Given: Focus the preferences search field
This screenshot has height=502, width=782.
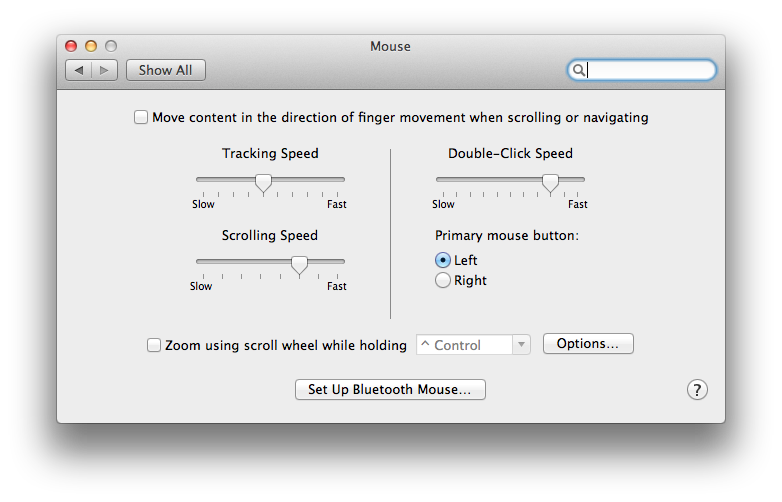Looking at the screenshot, I should [650, 70].
